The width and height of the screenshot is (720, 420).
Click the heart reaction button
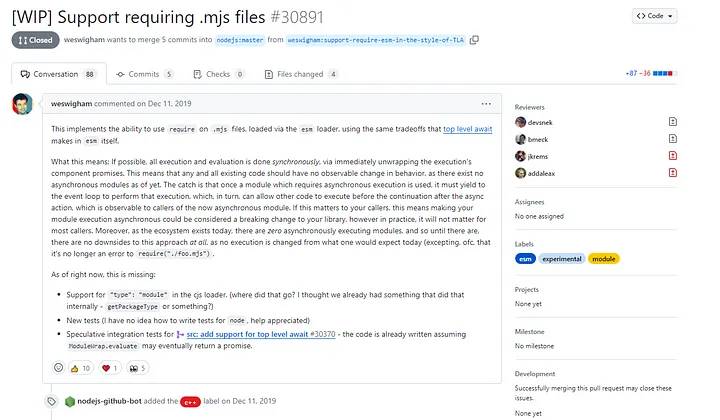click(x=110, y=368)
